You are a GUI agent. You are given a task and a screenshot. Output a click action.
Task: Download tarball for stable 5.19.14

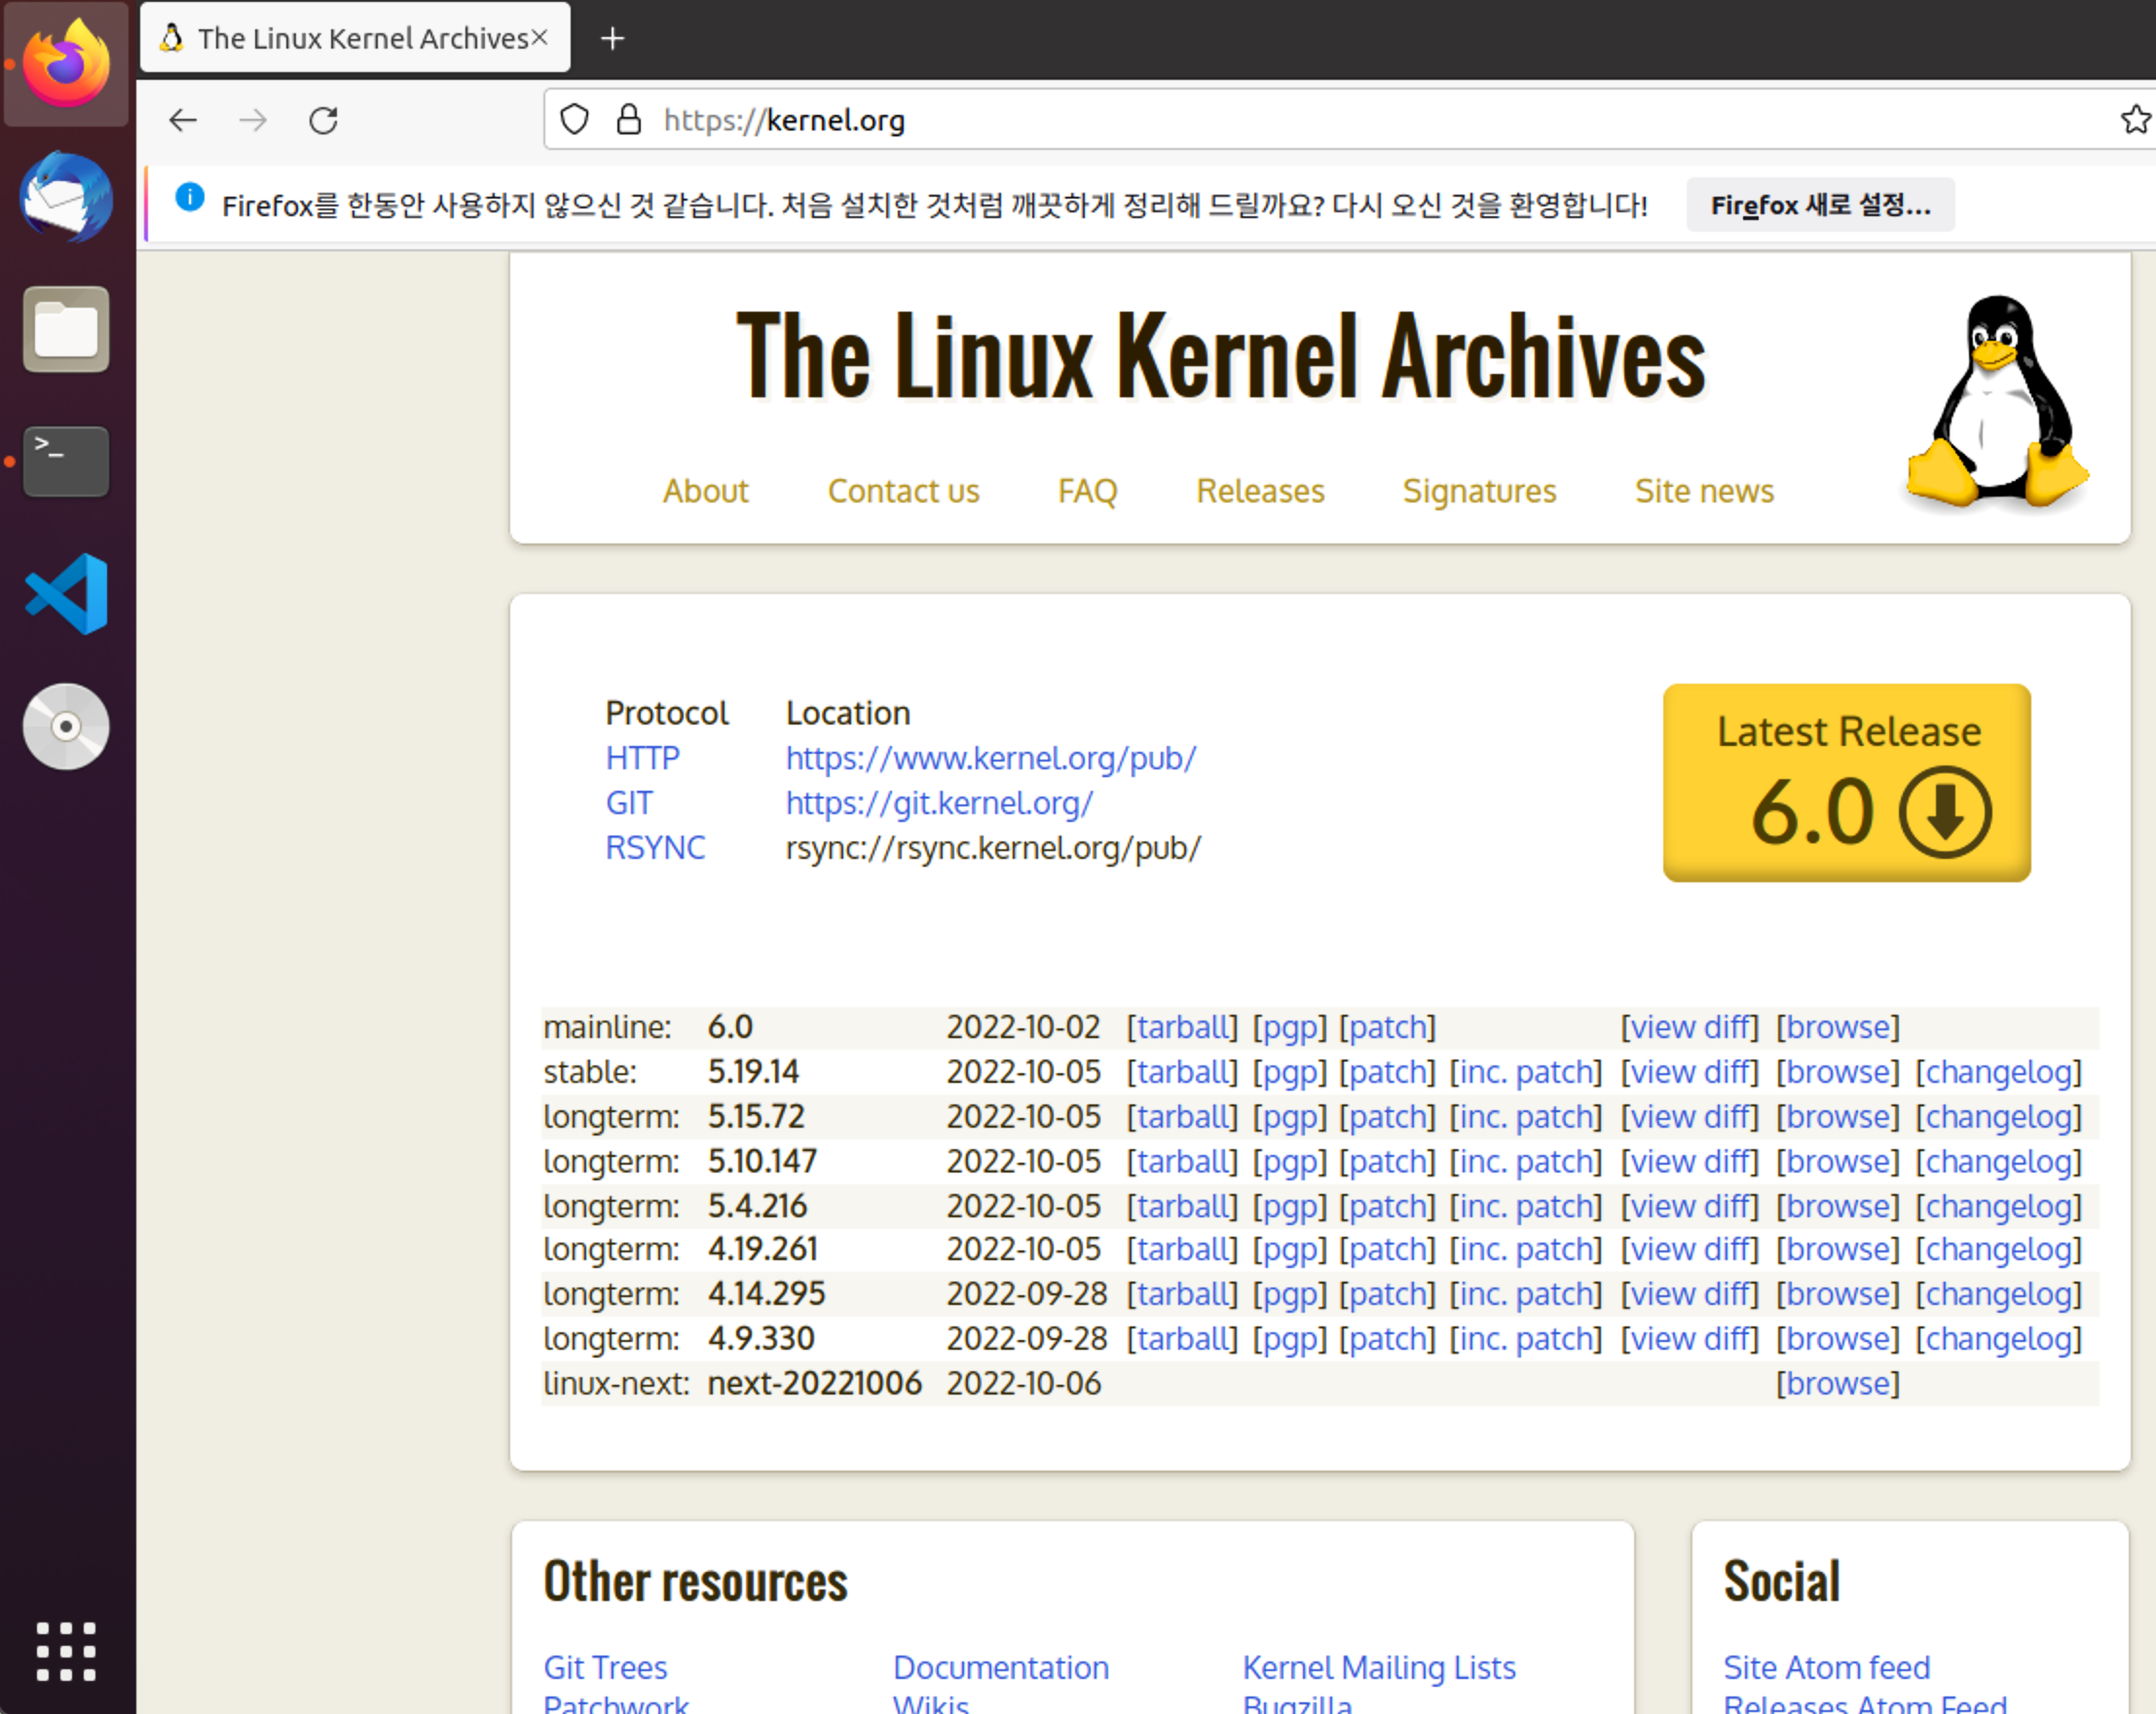[x=1182, y=1072]
